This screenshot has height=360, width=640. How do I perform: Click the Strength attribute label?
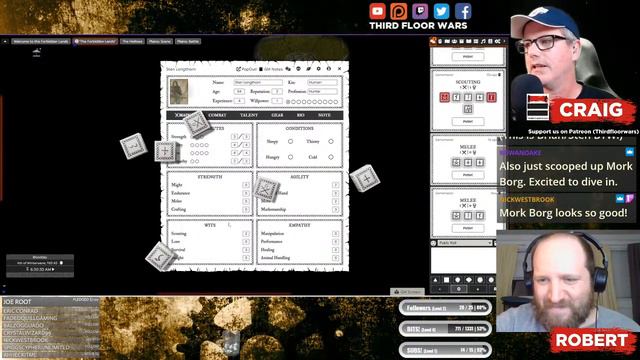179,137
